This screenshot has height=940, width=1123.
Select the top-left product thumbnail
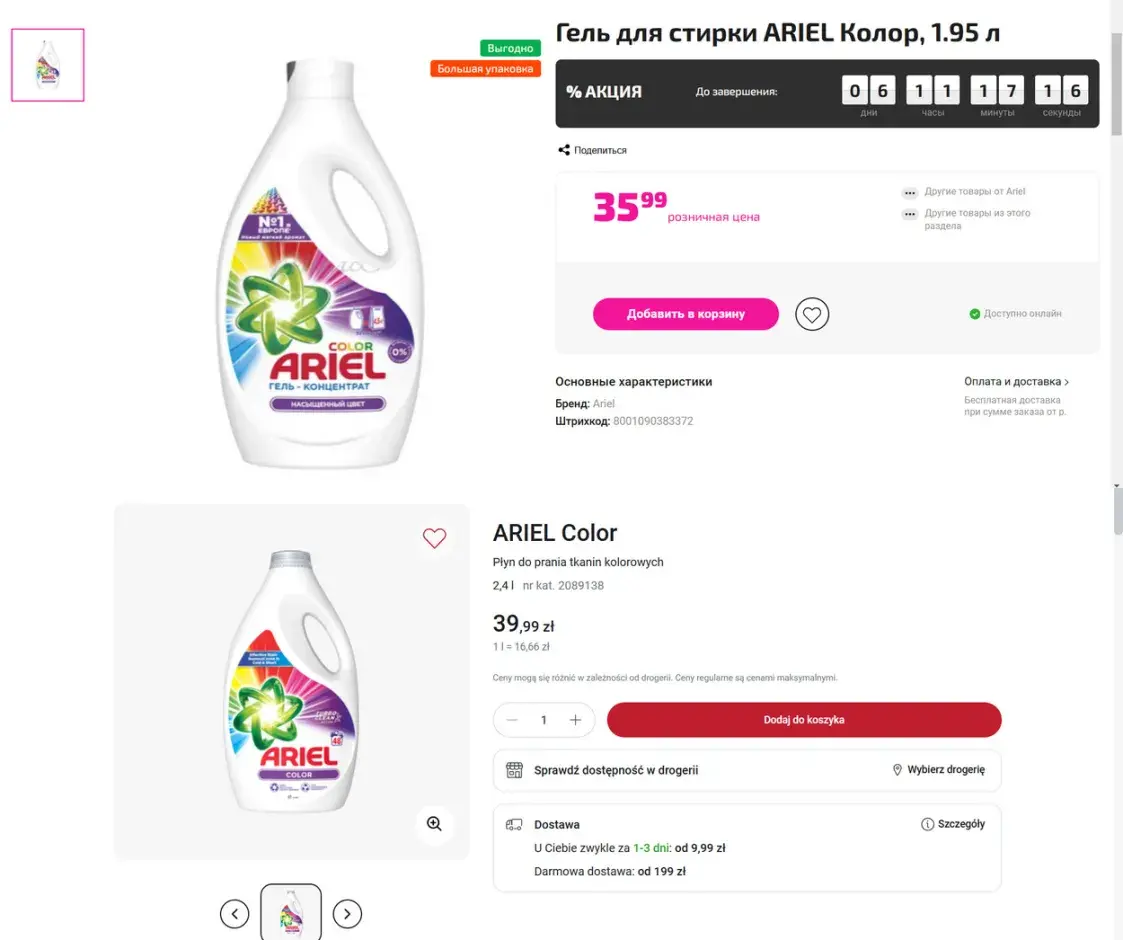pos(48,65)
